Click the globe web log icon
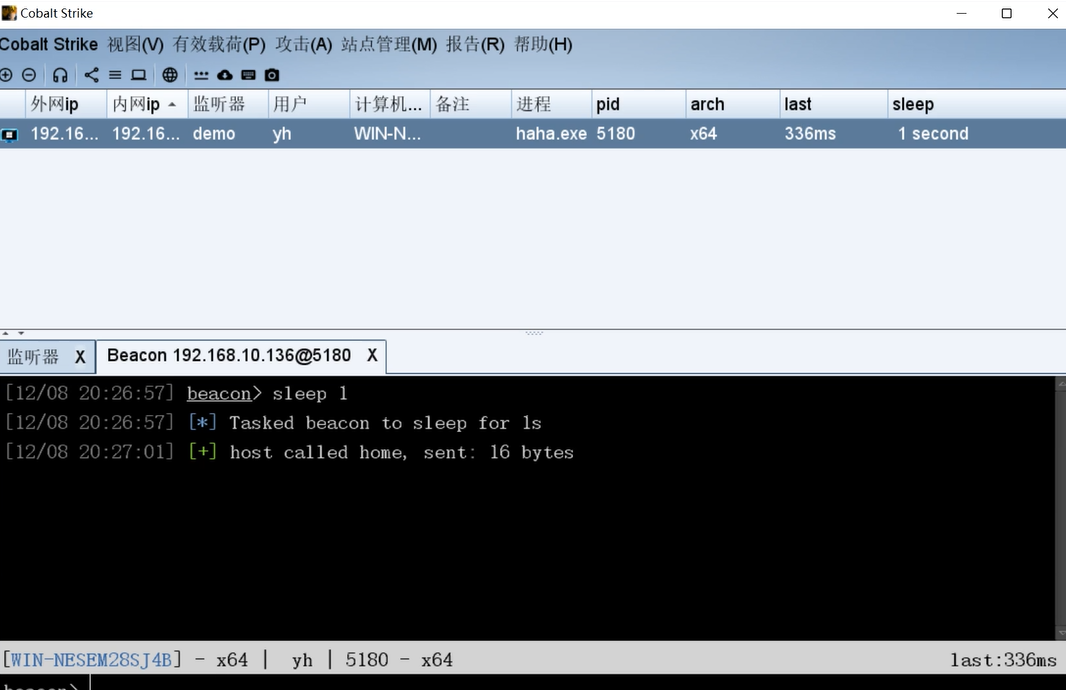The height and width of the screenshot is (690, 1066). tap(170, 75)
